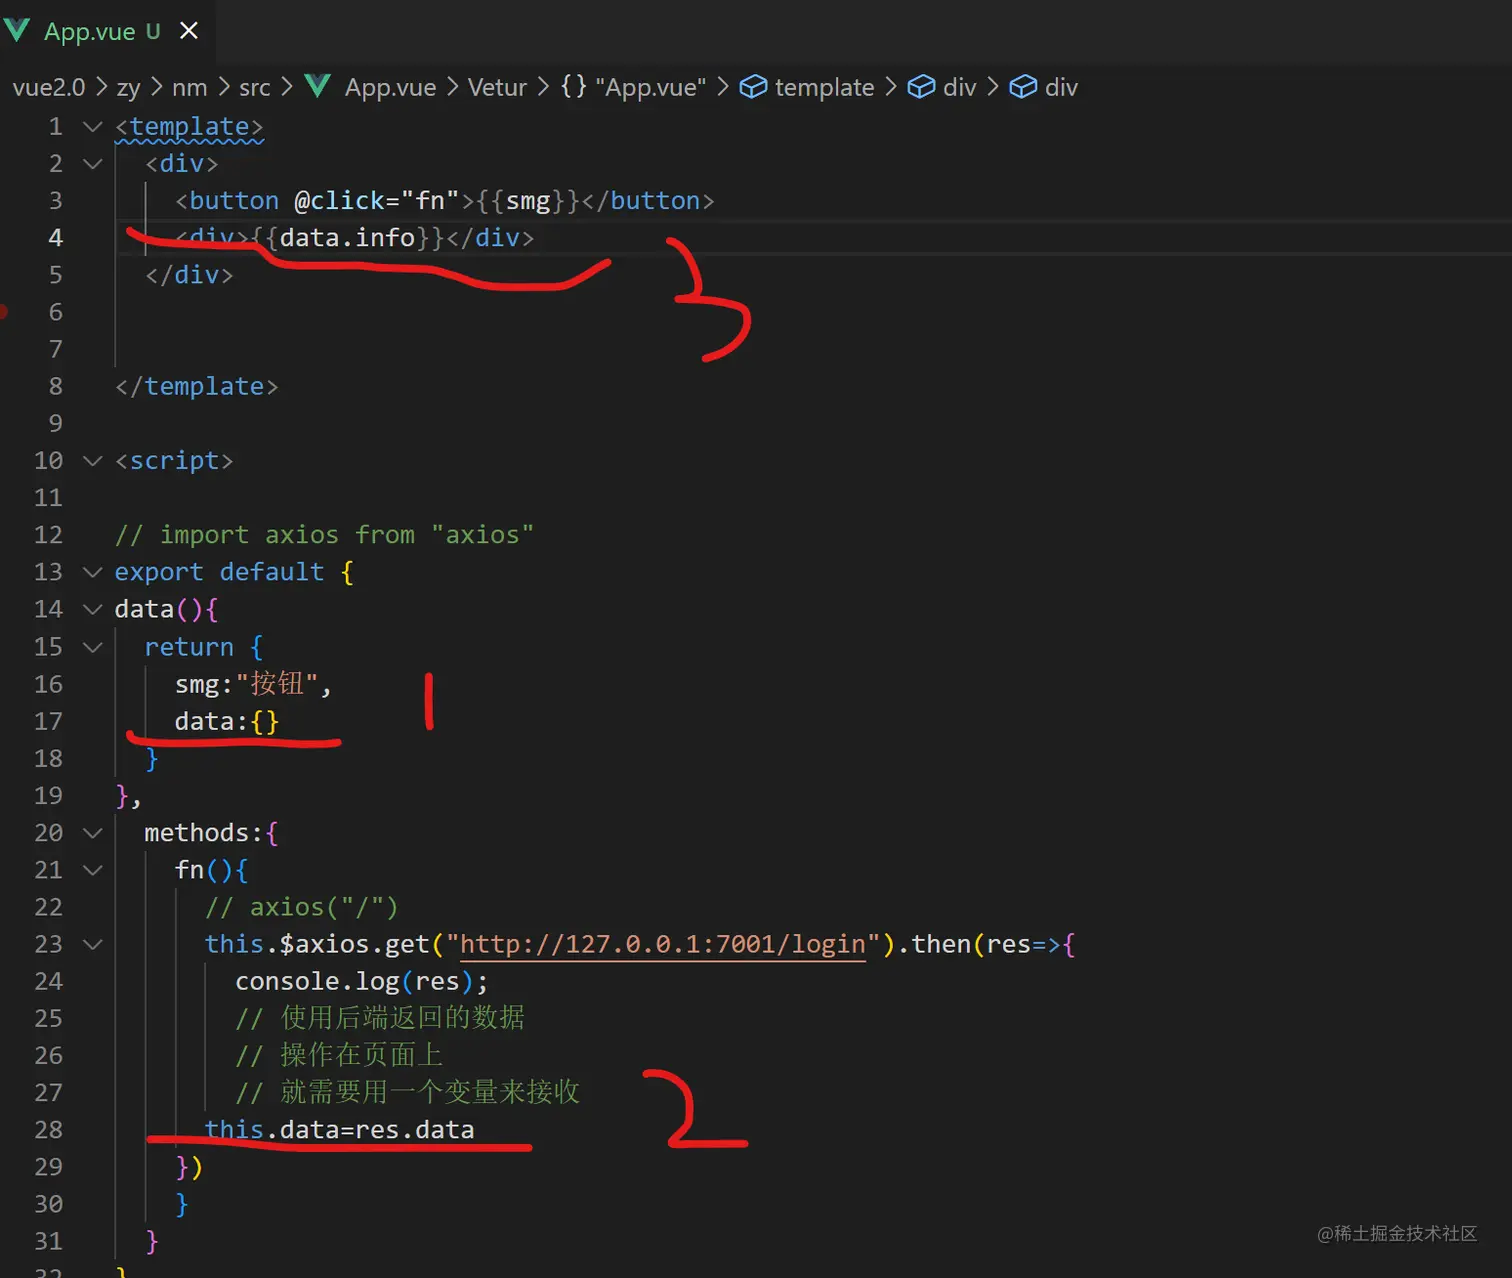Click line number 4 in the gutter
Viewport: 1512px width, 1278px height.
[55, 238]
